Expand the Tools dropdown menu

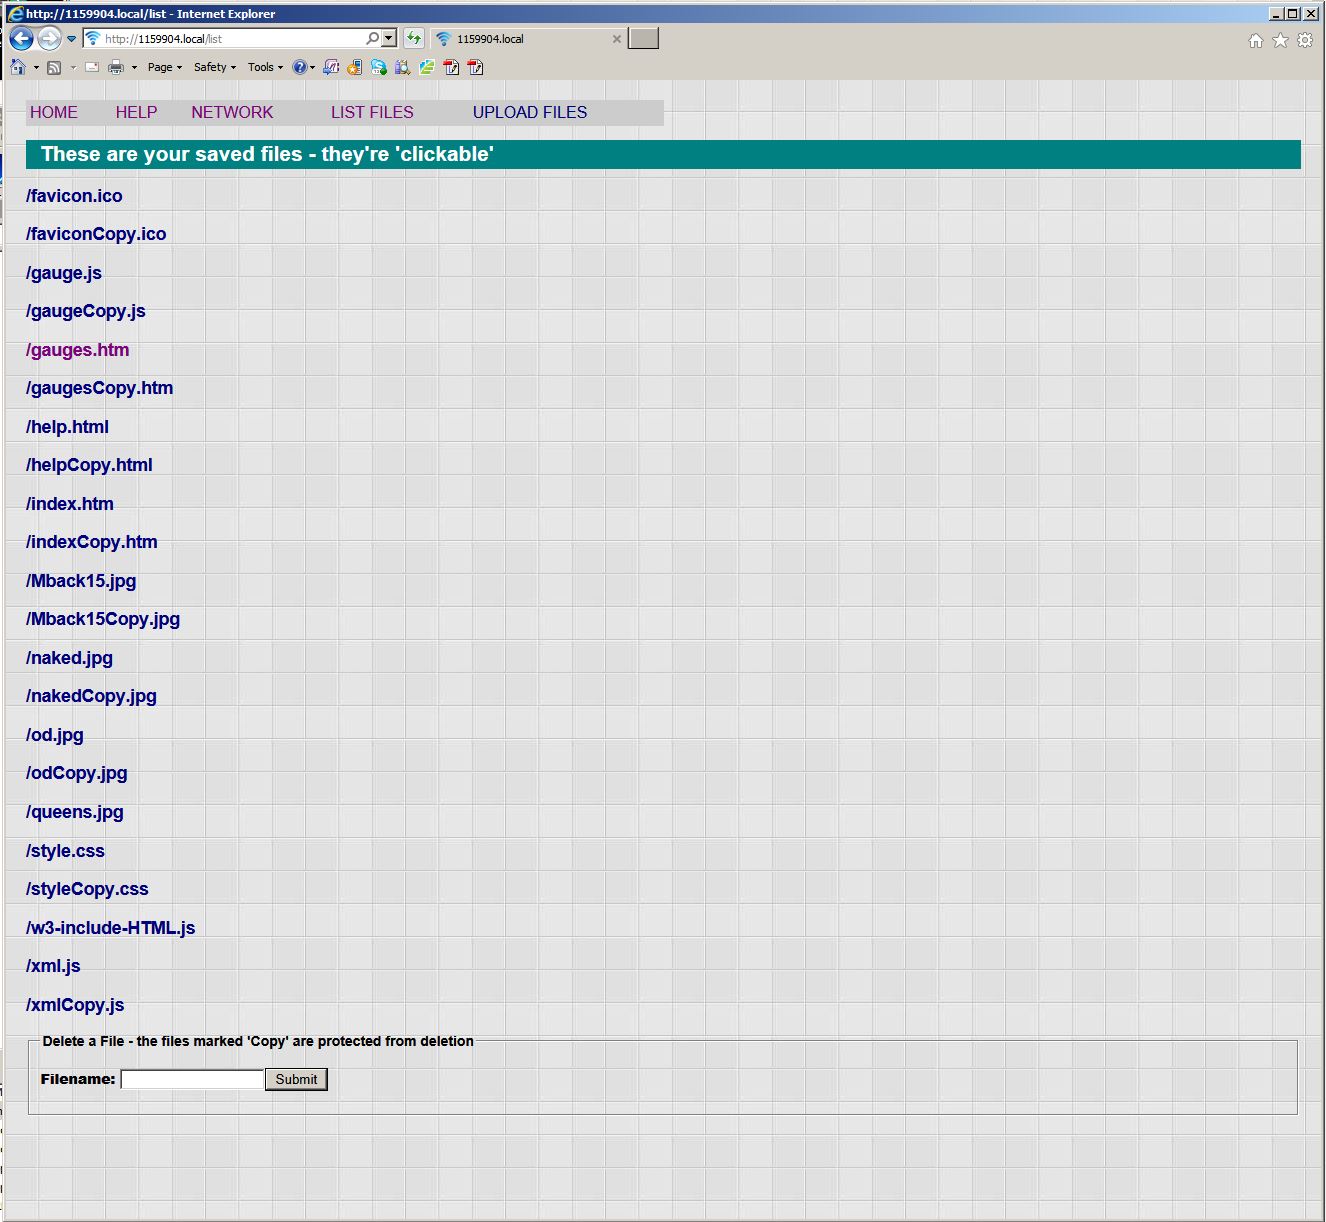[x=265, y=67]
